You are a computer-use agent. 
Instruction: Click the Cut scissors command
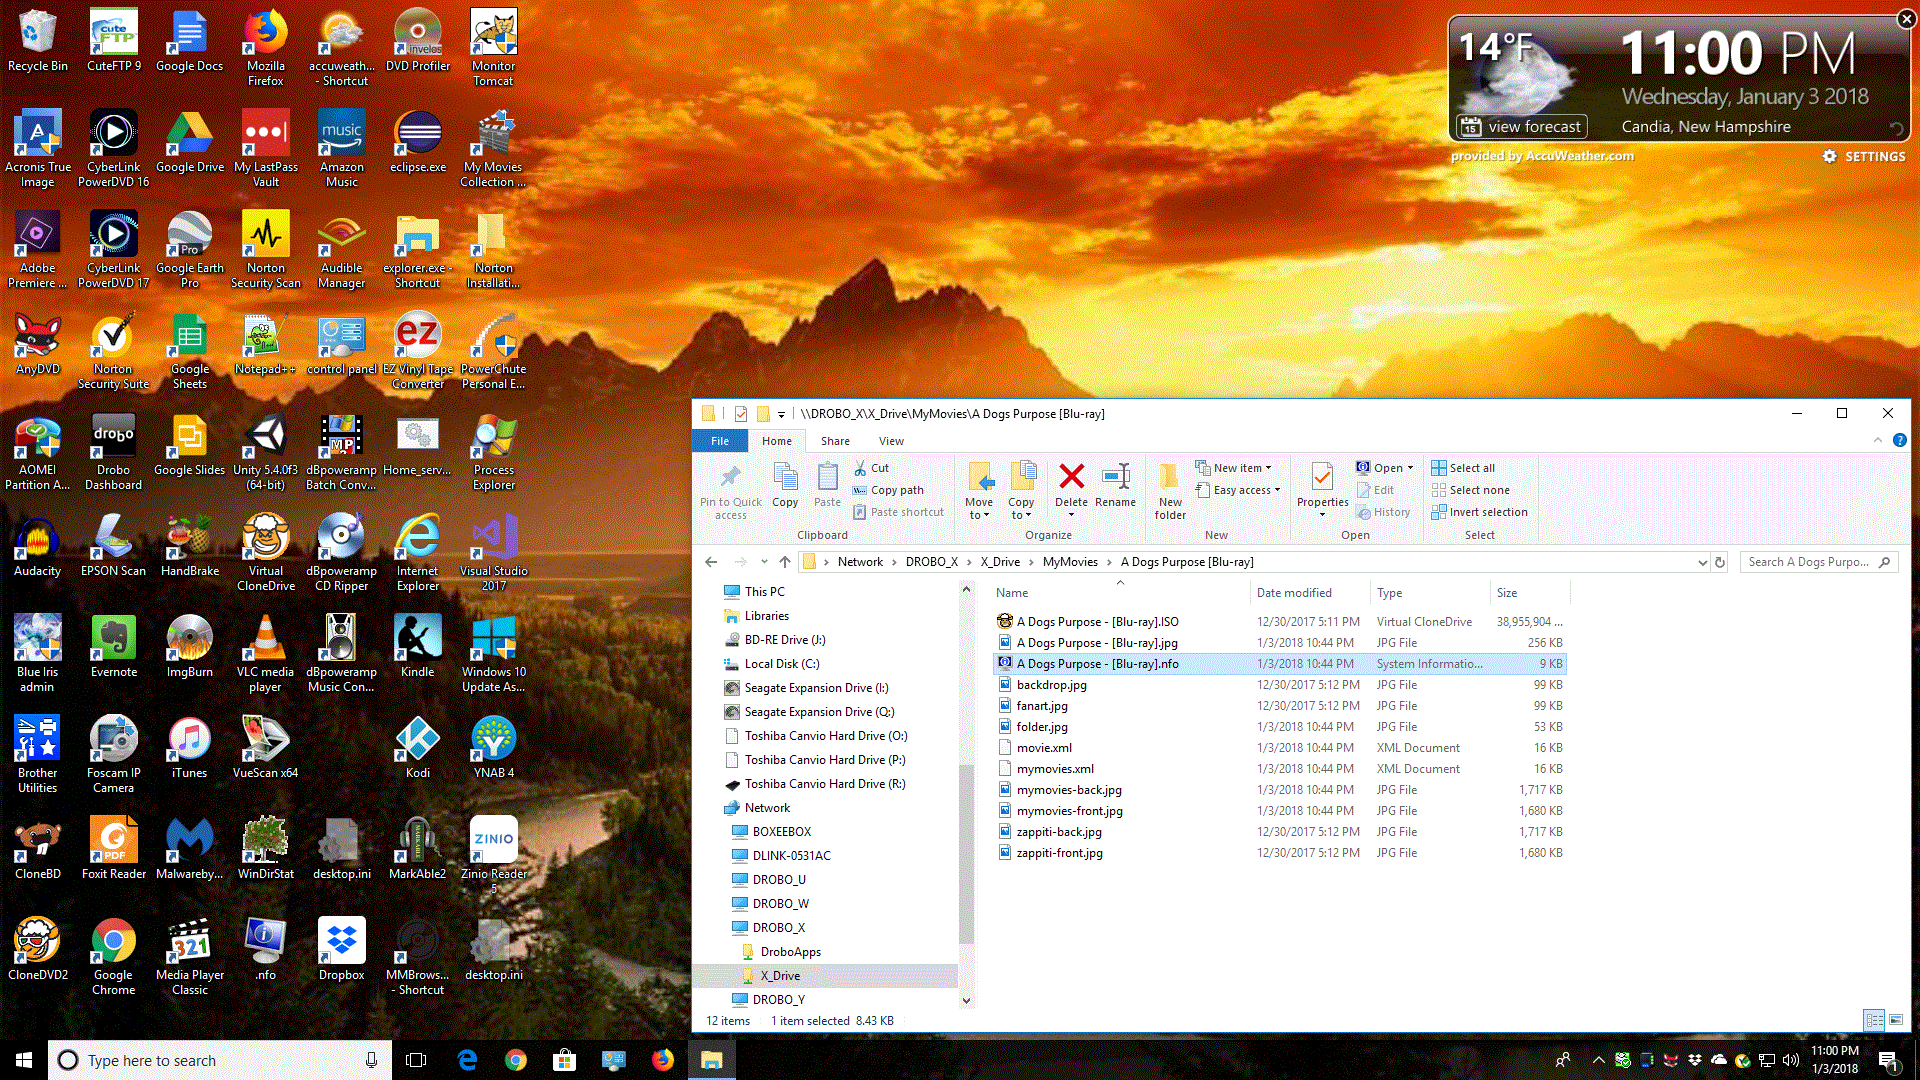pyautogui.click(x=871, y=468)
